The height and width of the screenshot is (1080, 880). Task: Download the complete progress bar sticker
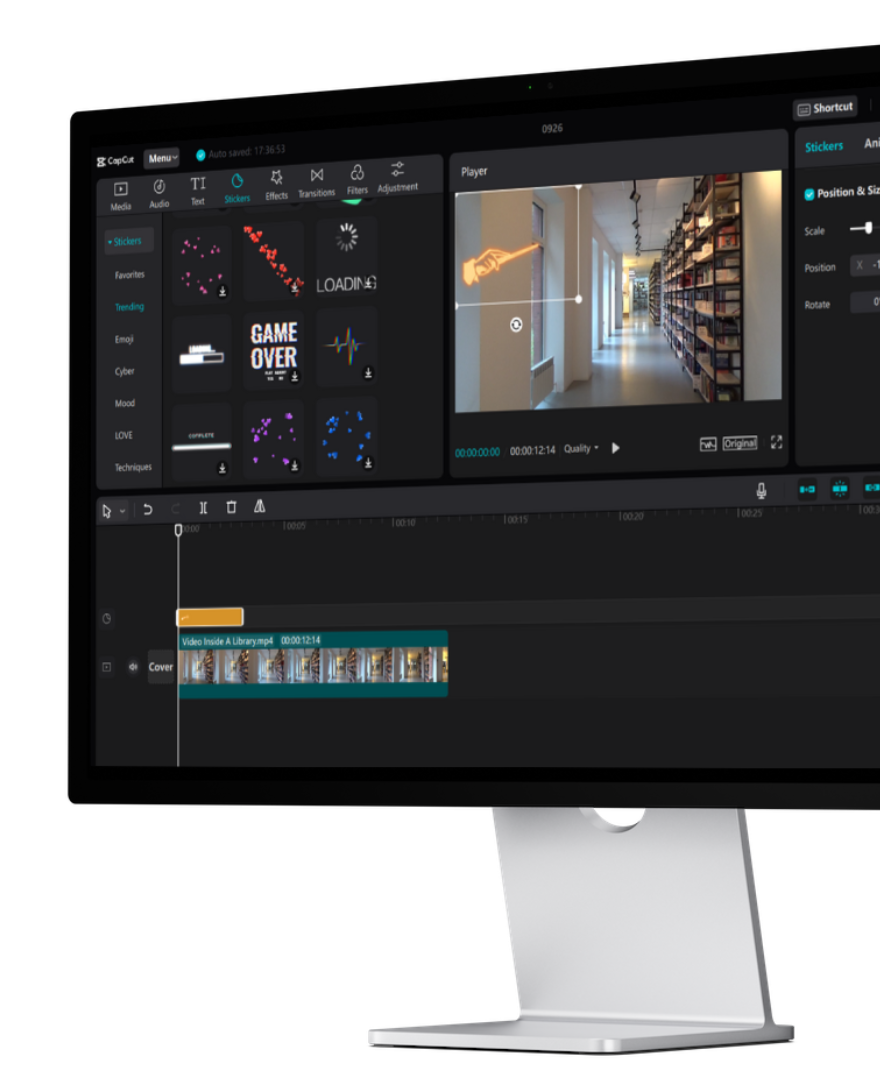pos(222,468)
